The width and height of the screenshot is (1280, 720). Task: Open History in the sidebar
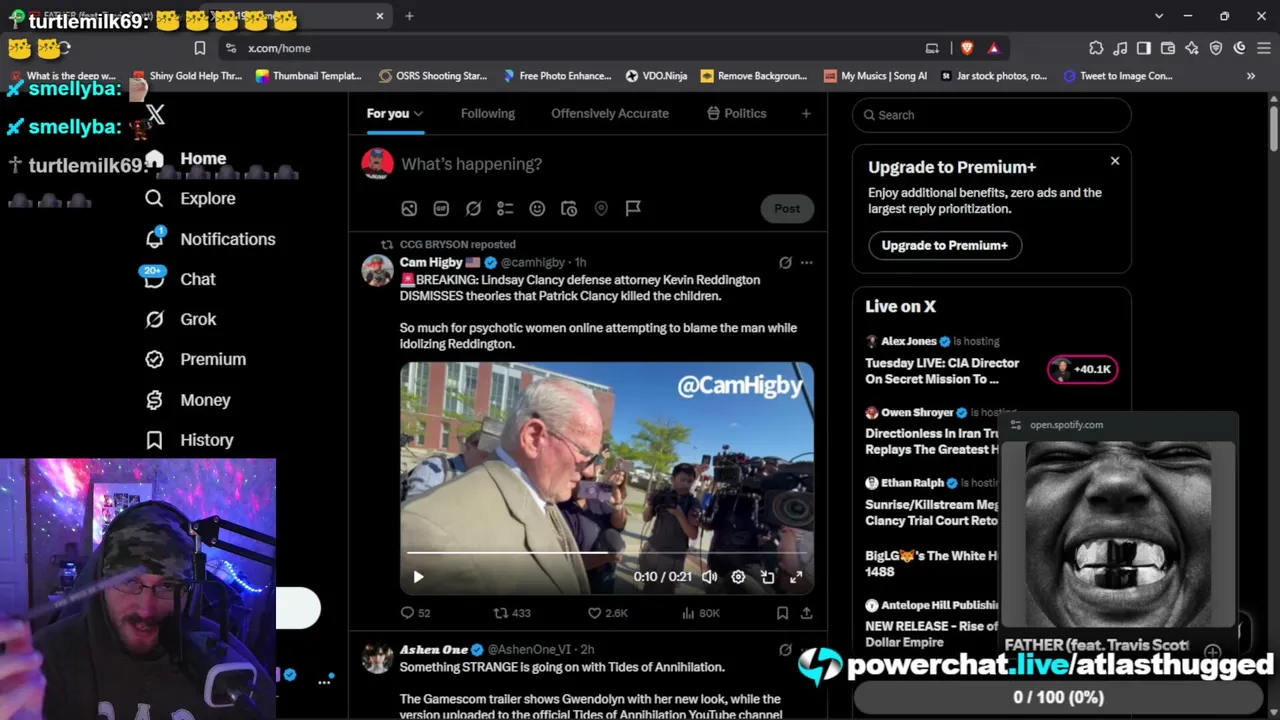[x=189, y=440]
